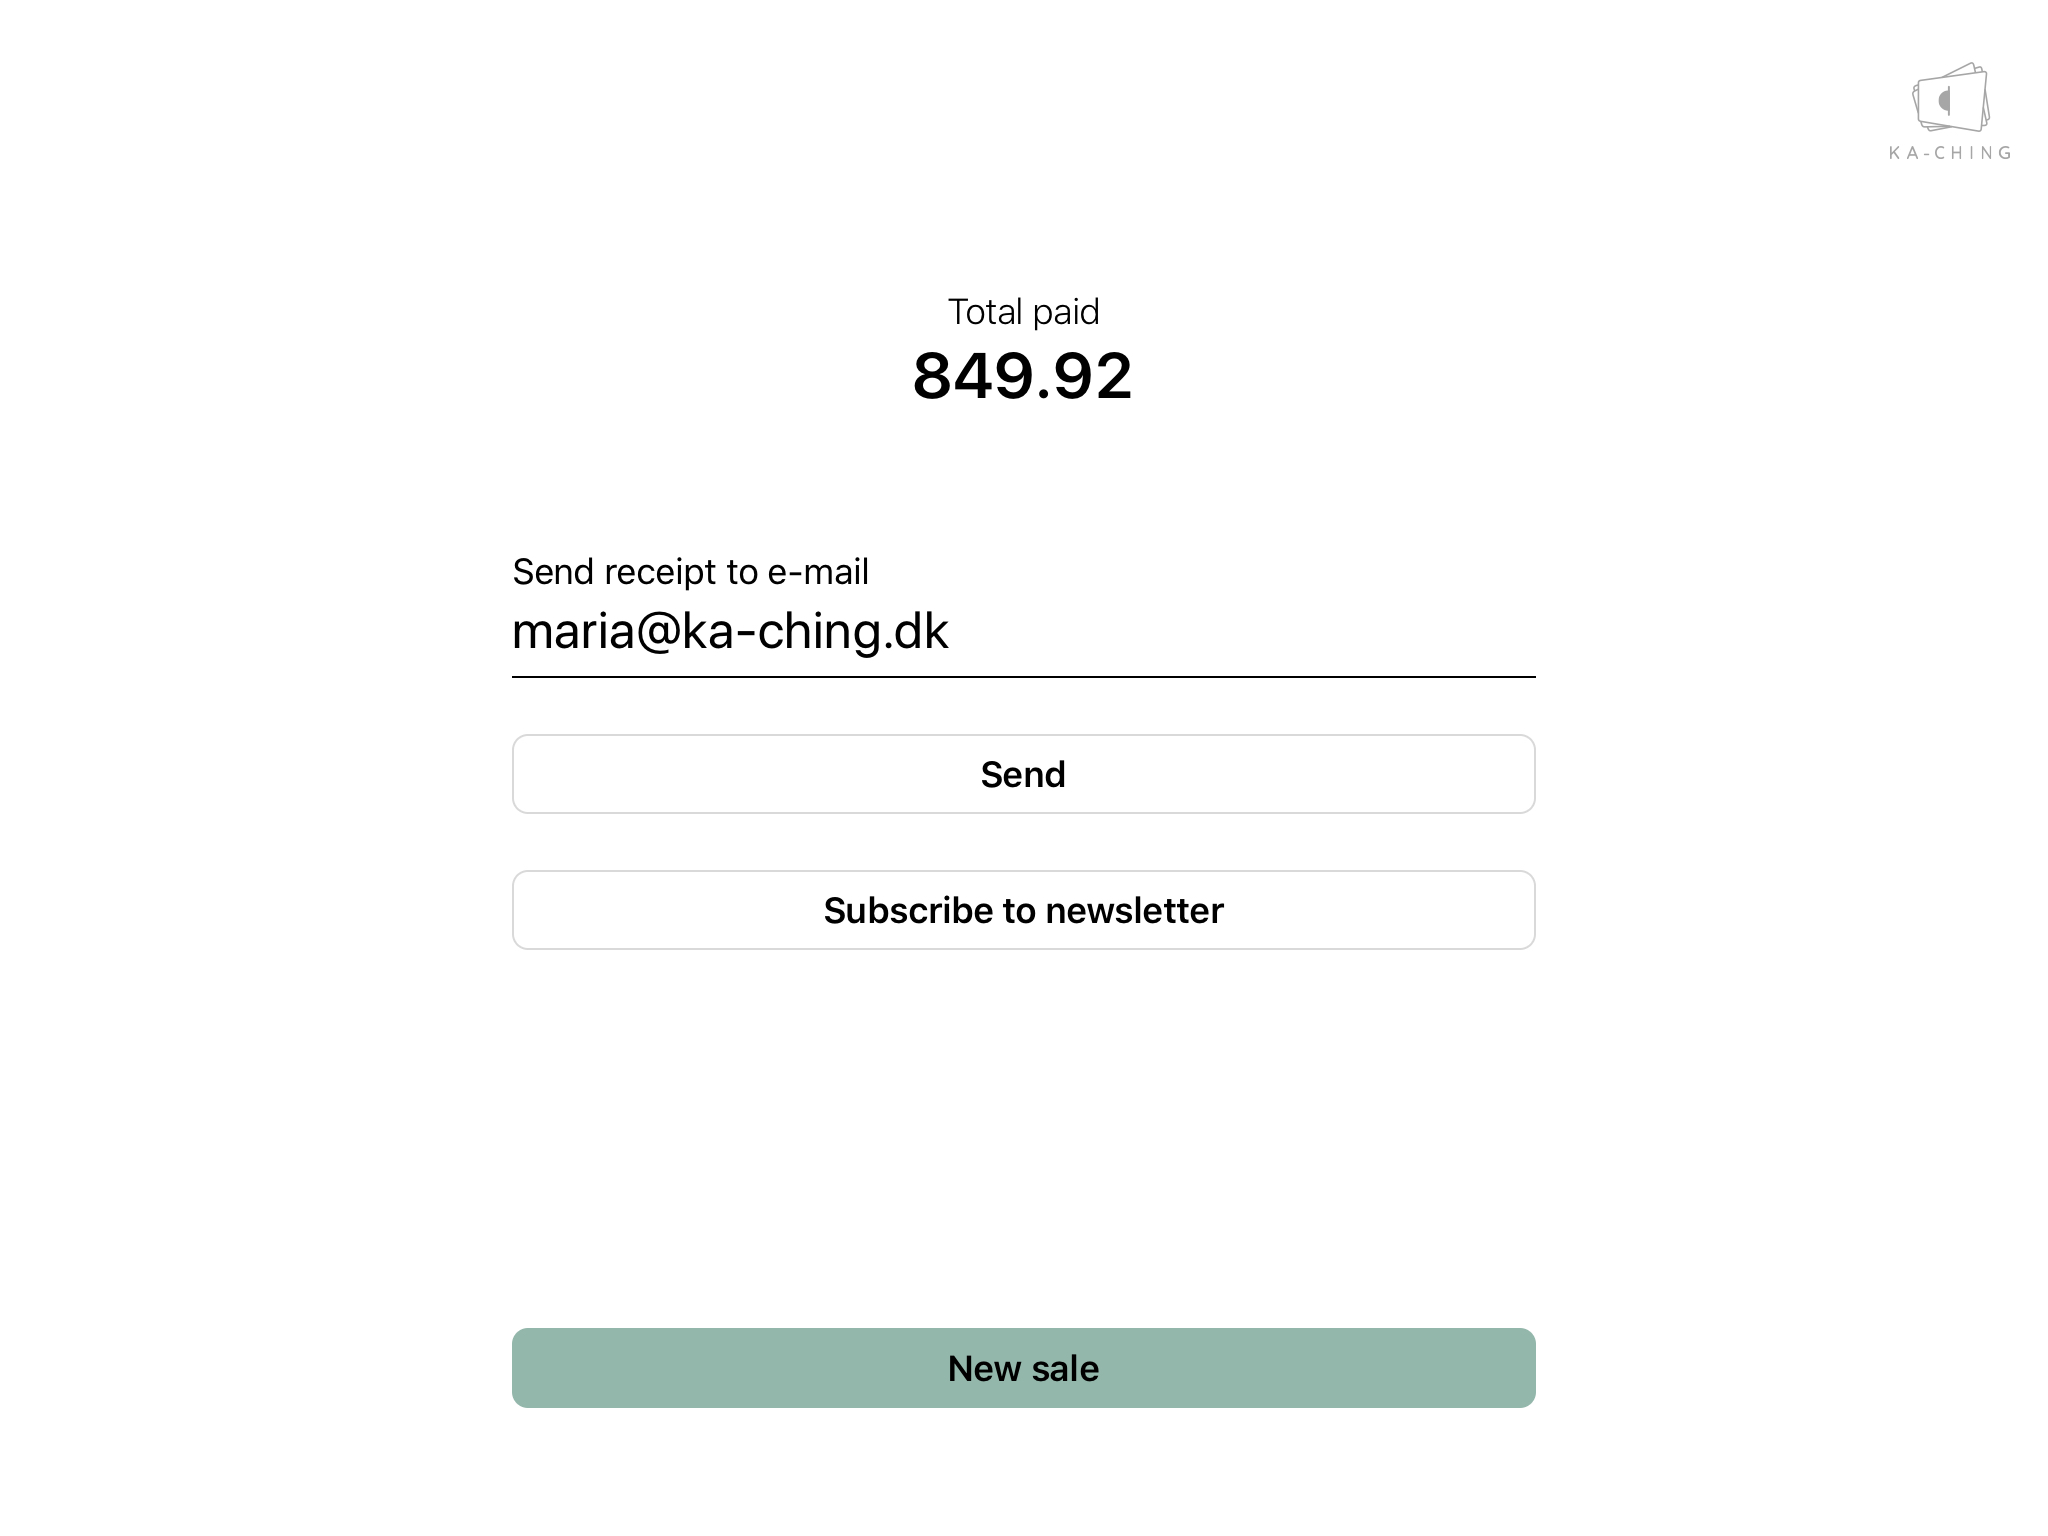Screen dimensions: 2048x1536
Task: Click the underline of the e-mail field
Action: [x=1023, y=677]
